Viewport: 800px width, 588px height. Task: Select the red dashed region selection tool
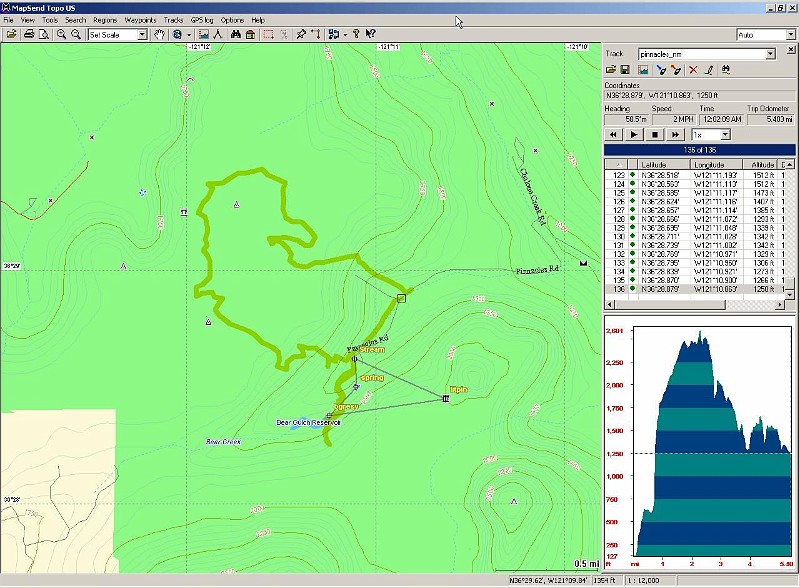(268, 34)
